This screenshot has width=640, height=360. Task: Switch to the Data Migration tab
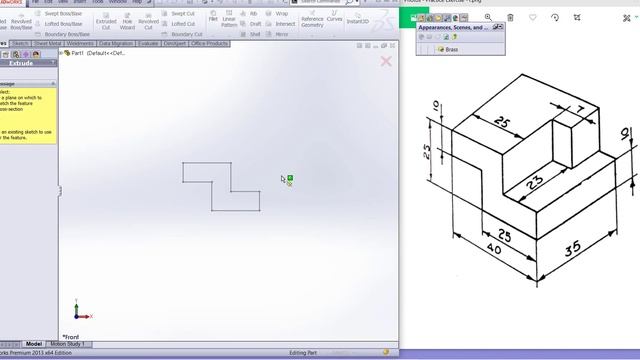pyautogui.click(x=116, y=44)
